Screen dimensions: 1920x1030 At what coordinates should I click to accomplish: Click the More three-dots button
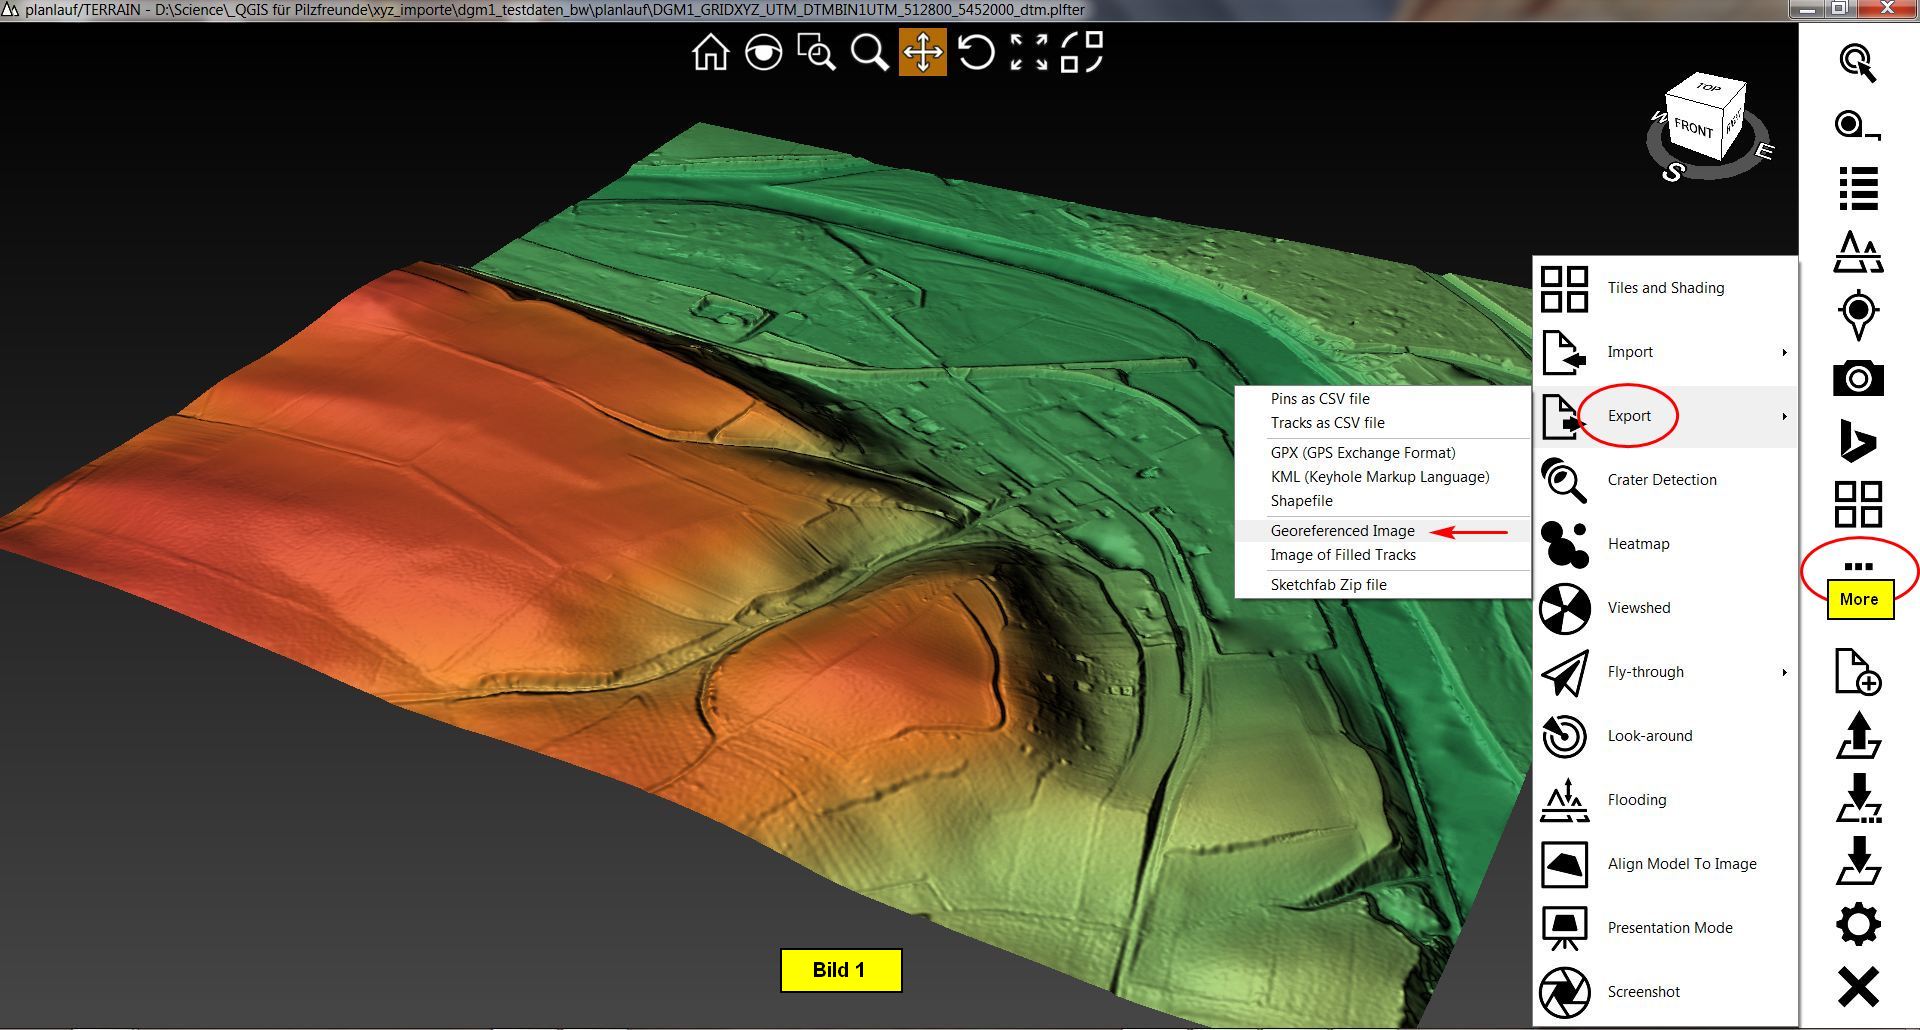[x=1858, y=567]
